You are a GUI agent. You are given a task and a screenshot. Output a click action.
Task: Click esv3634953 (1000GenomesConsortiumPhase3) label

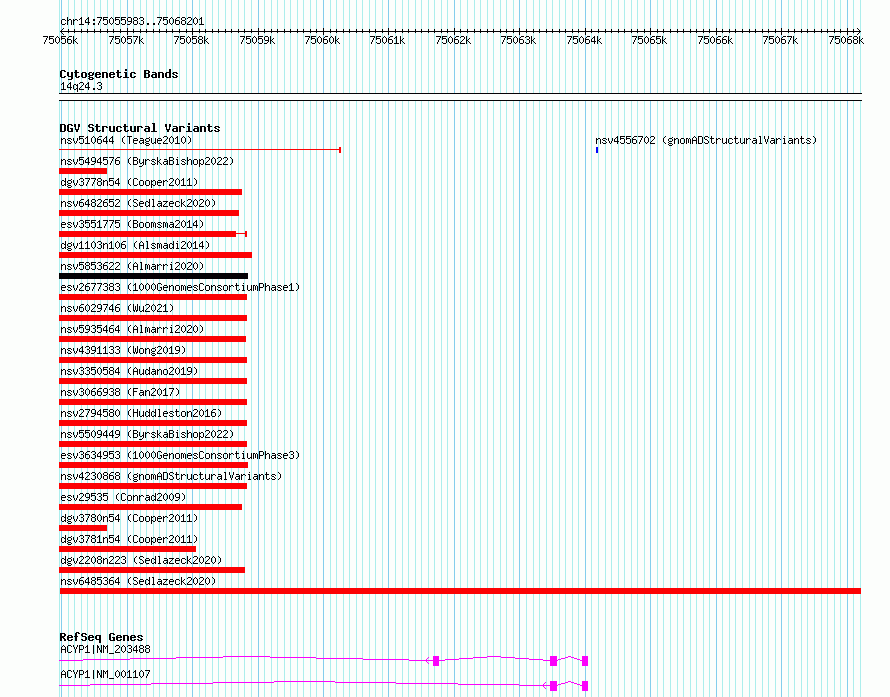point(180,455)
